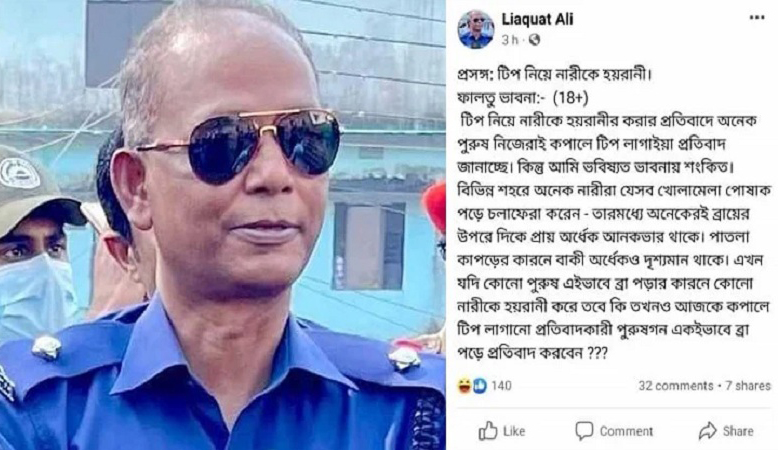The image size is (778, 450).
Task: Open the three-dot post options menu
Action: coord(756,18)
